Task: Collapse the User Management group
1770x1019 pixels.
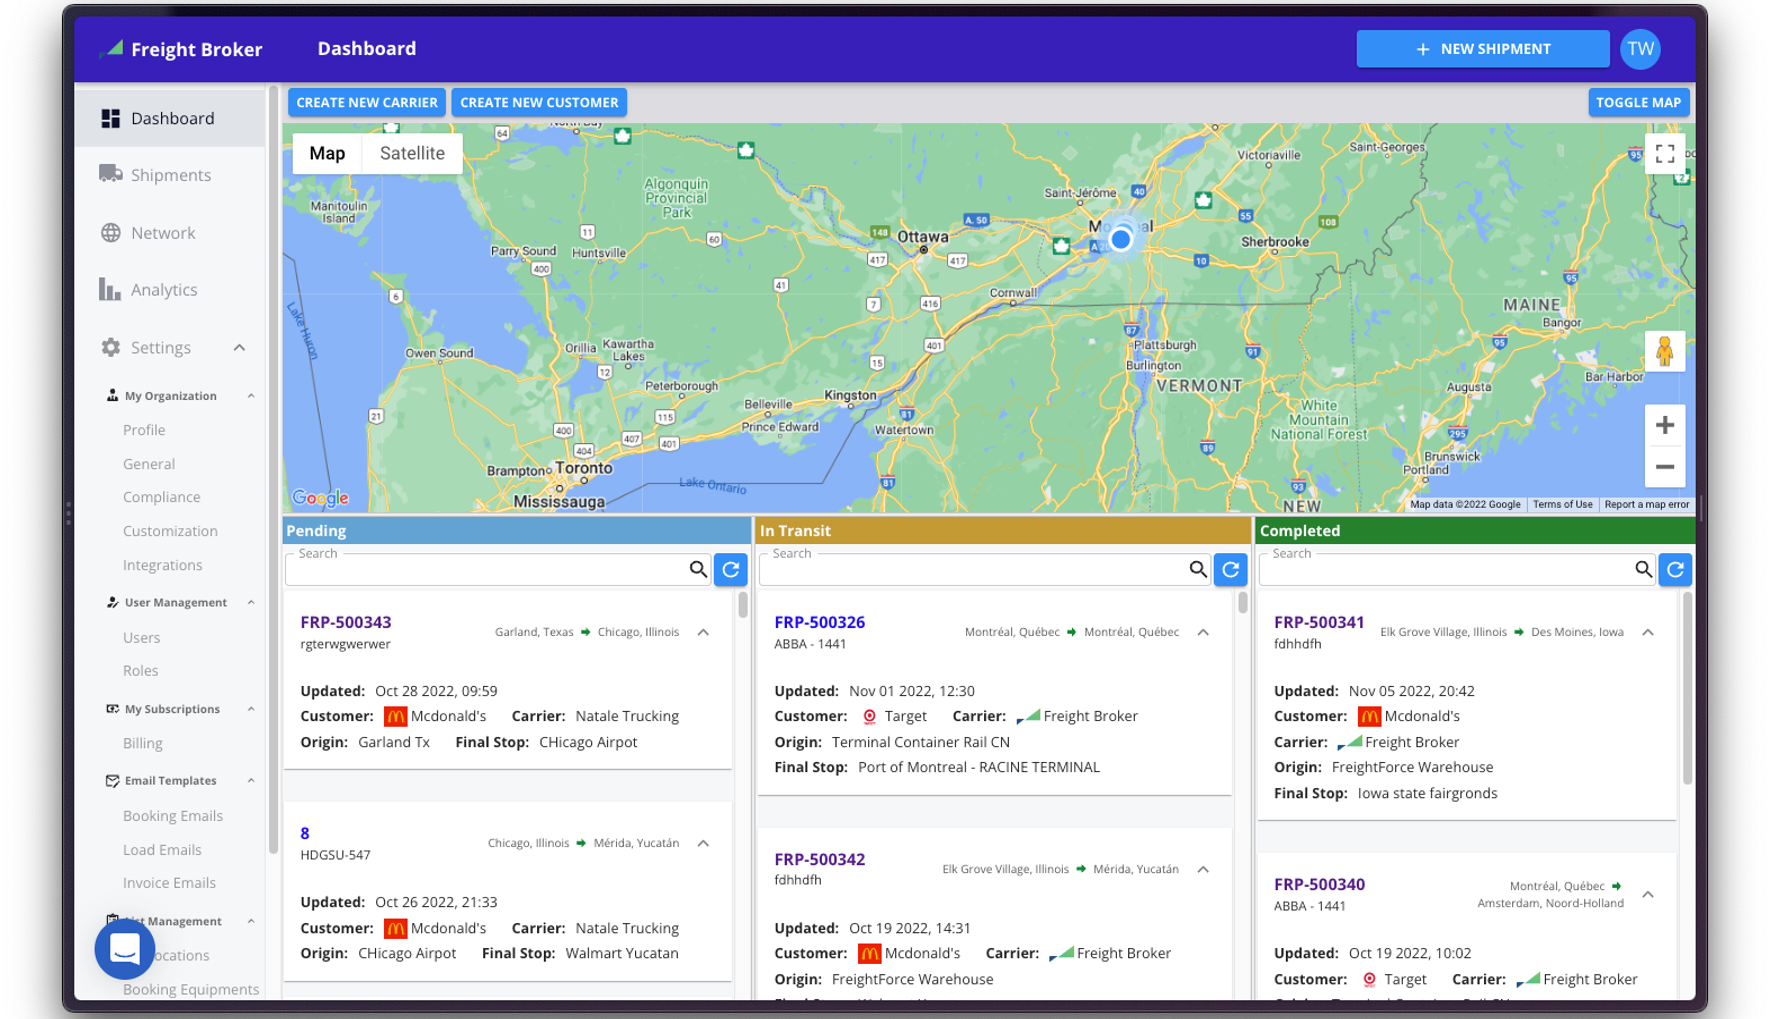Action: point(251,603)
